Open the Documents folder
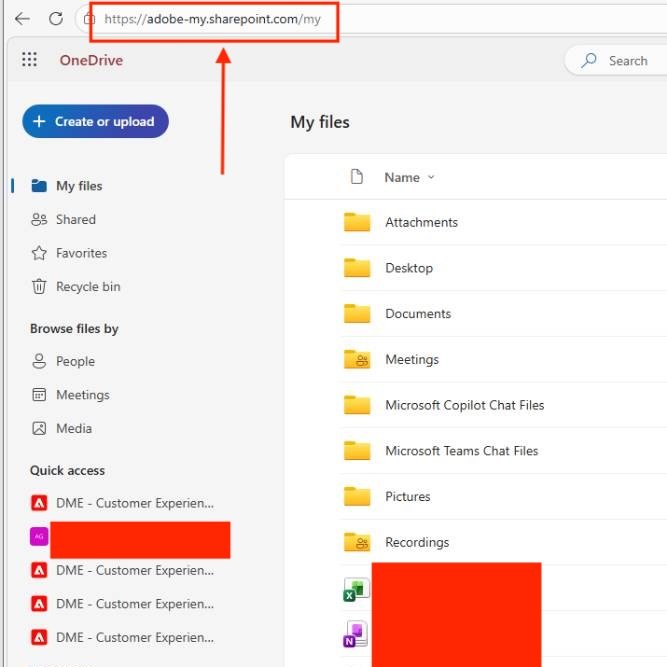 [417, 314]
